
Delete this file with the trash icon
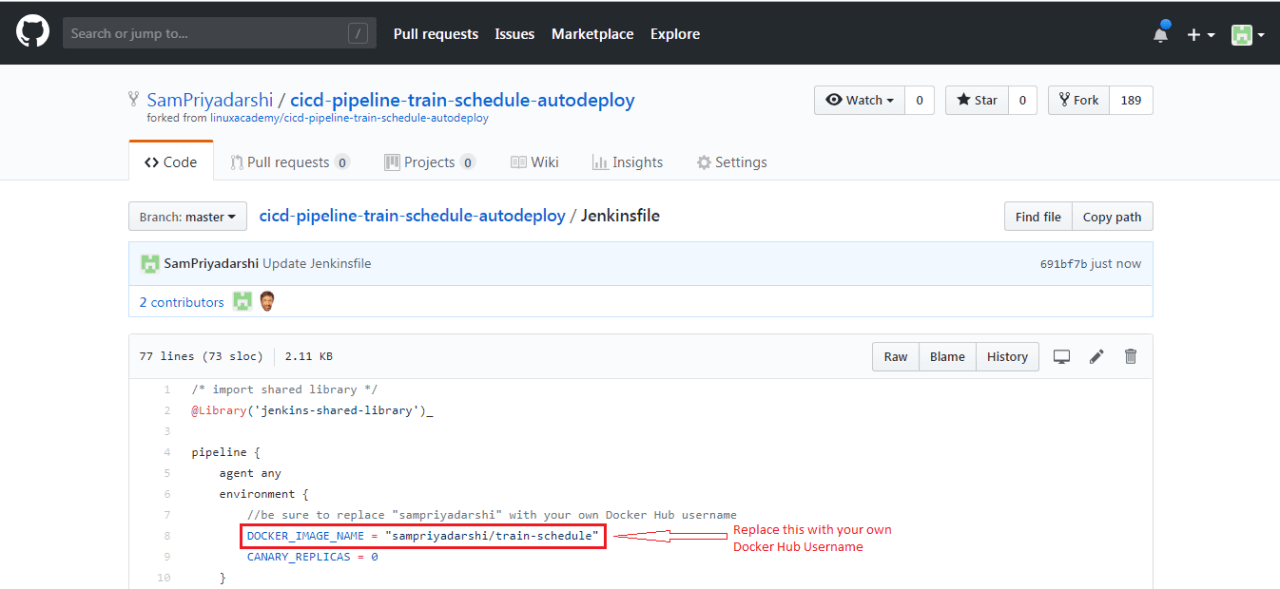tap(1131, 357)
